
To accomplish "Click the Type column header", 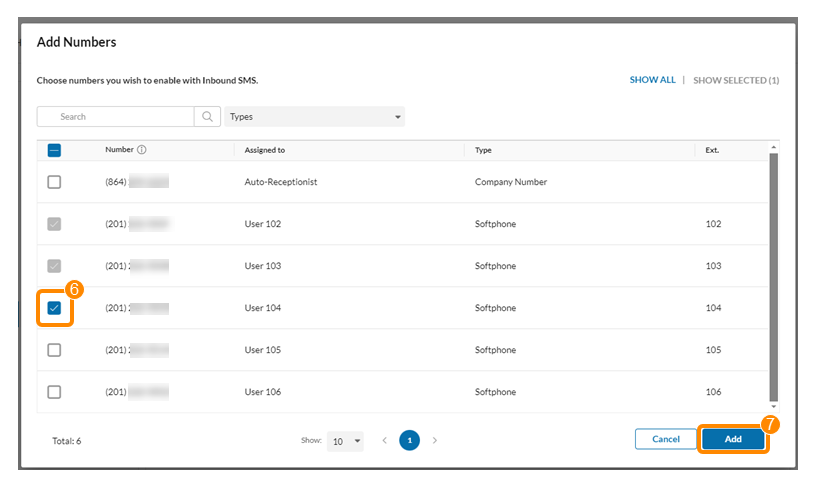I will tap(483, 150).
